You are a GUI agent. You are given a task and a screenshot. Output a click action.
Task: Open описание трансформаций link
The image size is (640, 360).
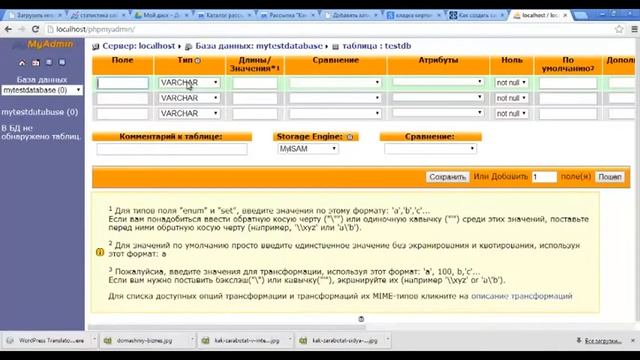coord(522,296)
